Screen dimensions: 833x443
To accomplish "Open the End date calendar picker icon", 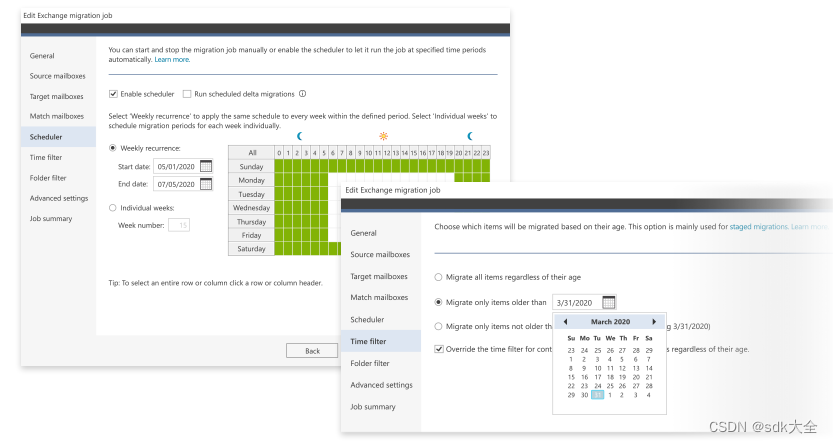I will coord(206,184).
